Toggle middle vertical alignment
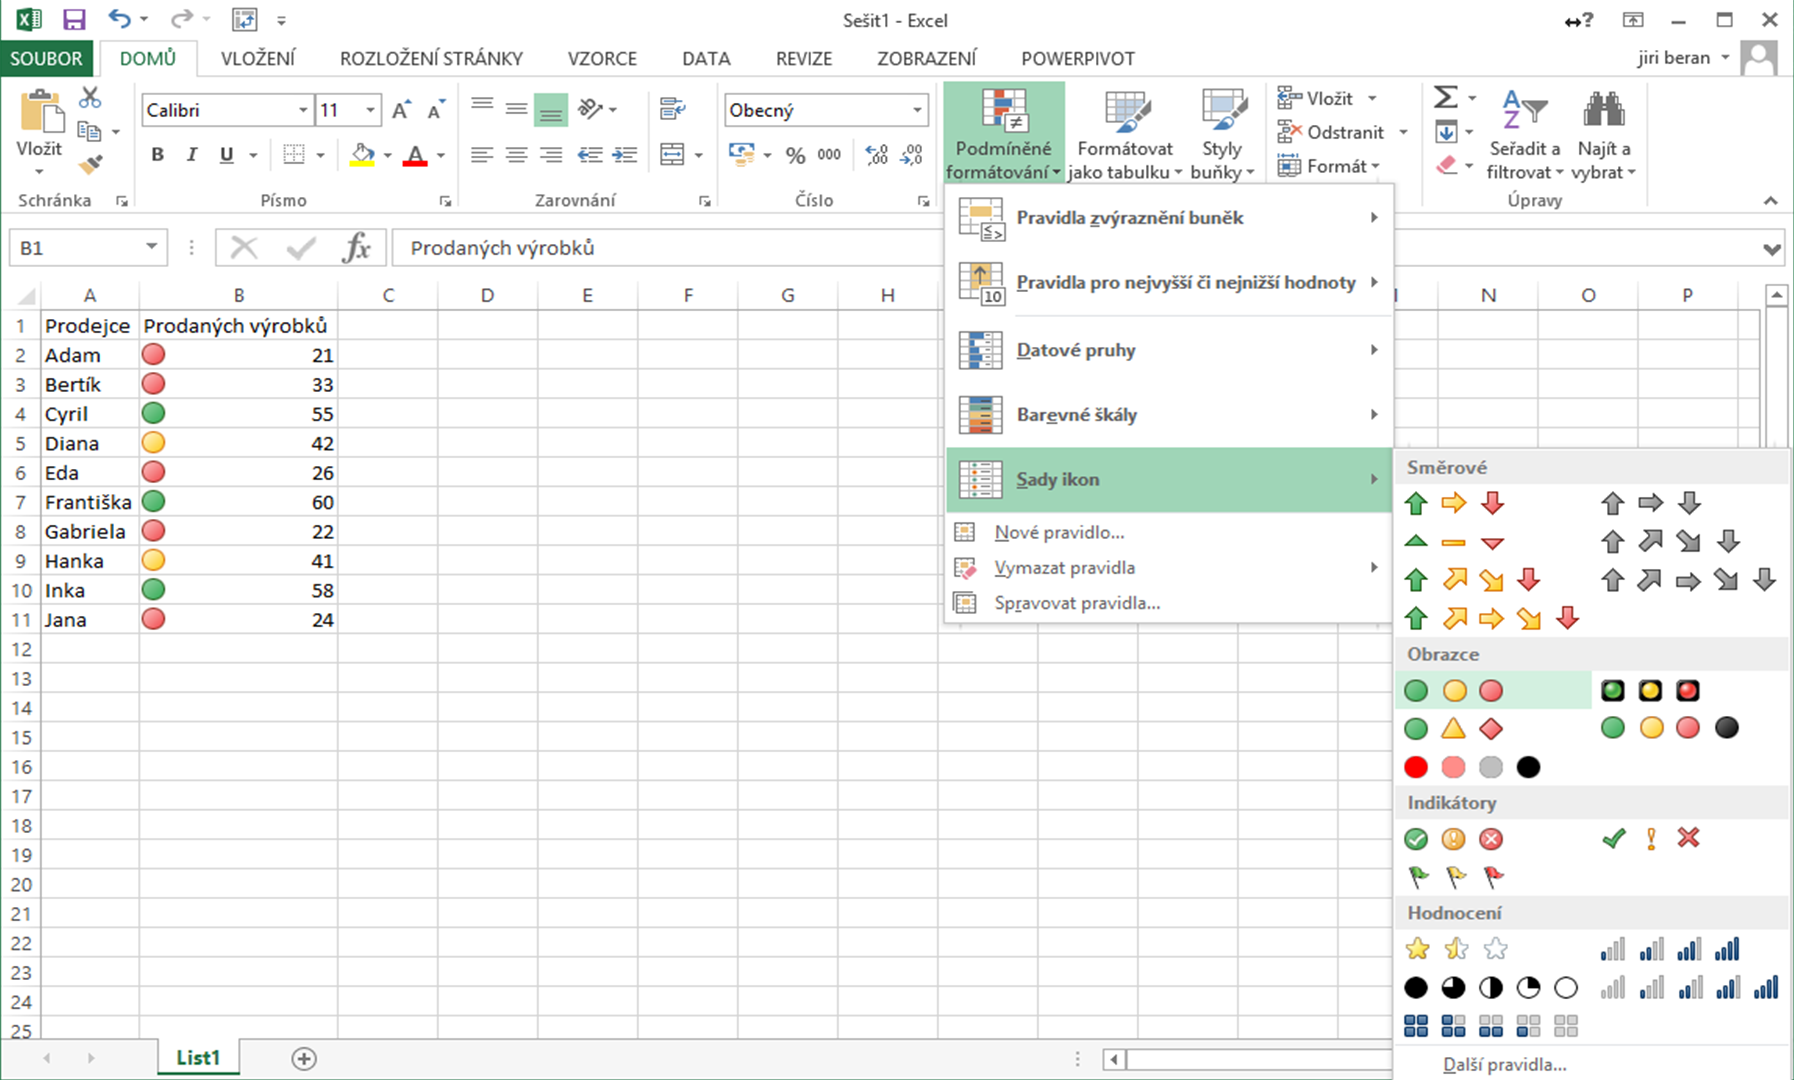The height and width of the screenshot is (1080, 1794). tap(516, 109)
